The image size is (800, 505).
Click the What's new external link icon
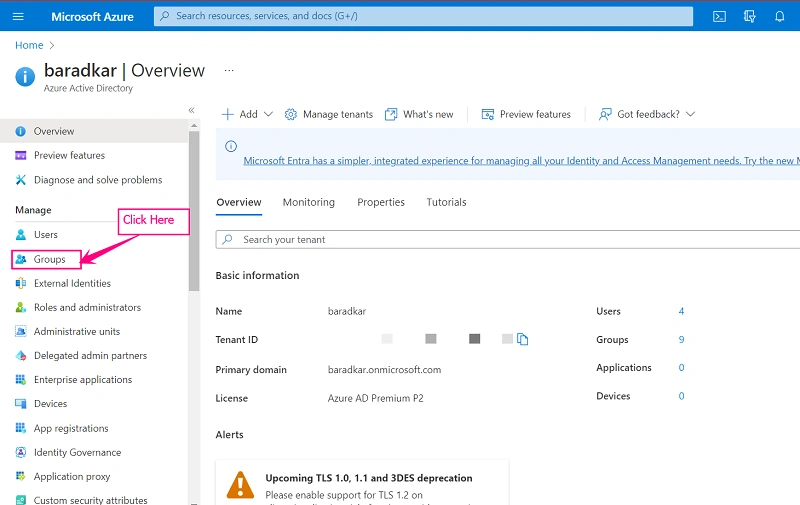[391, 114]
